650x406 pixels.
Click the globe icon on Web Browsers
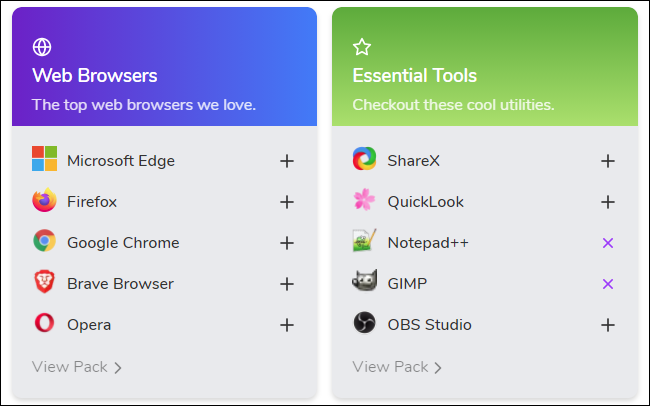point(42,47)
